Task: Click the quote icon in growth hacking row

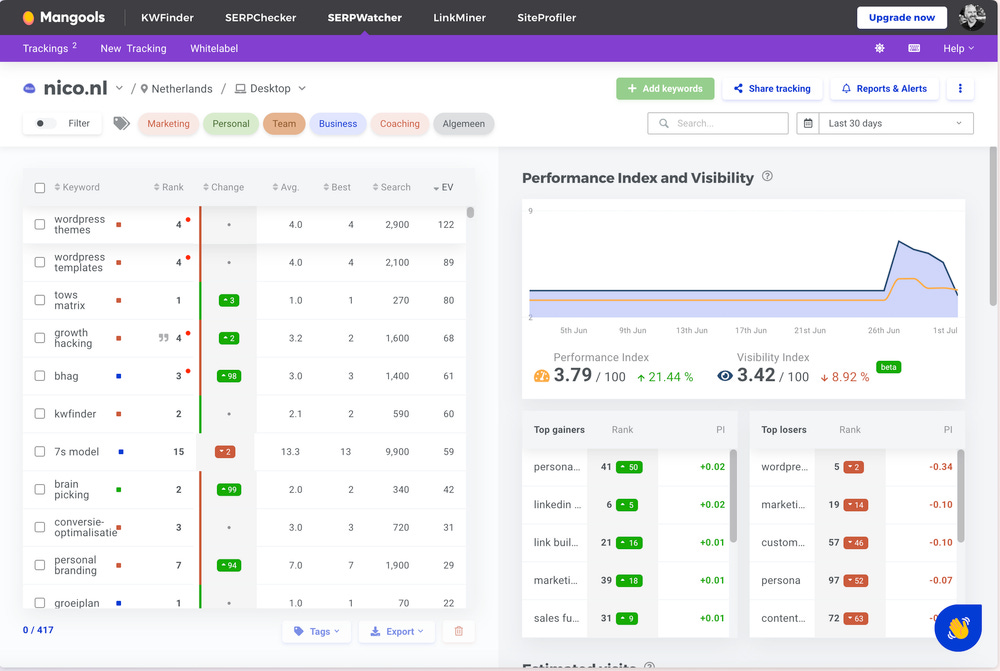Action: click(x=163, y=338)
